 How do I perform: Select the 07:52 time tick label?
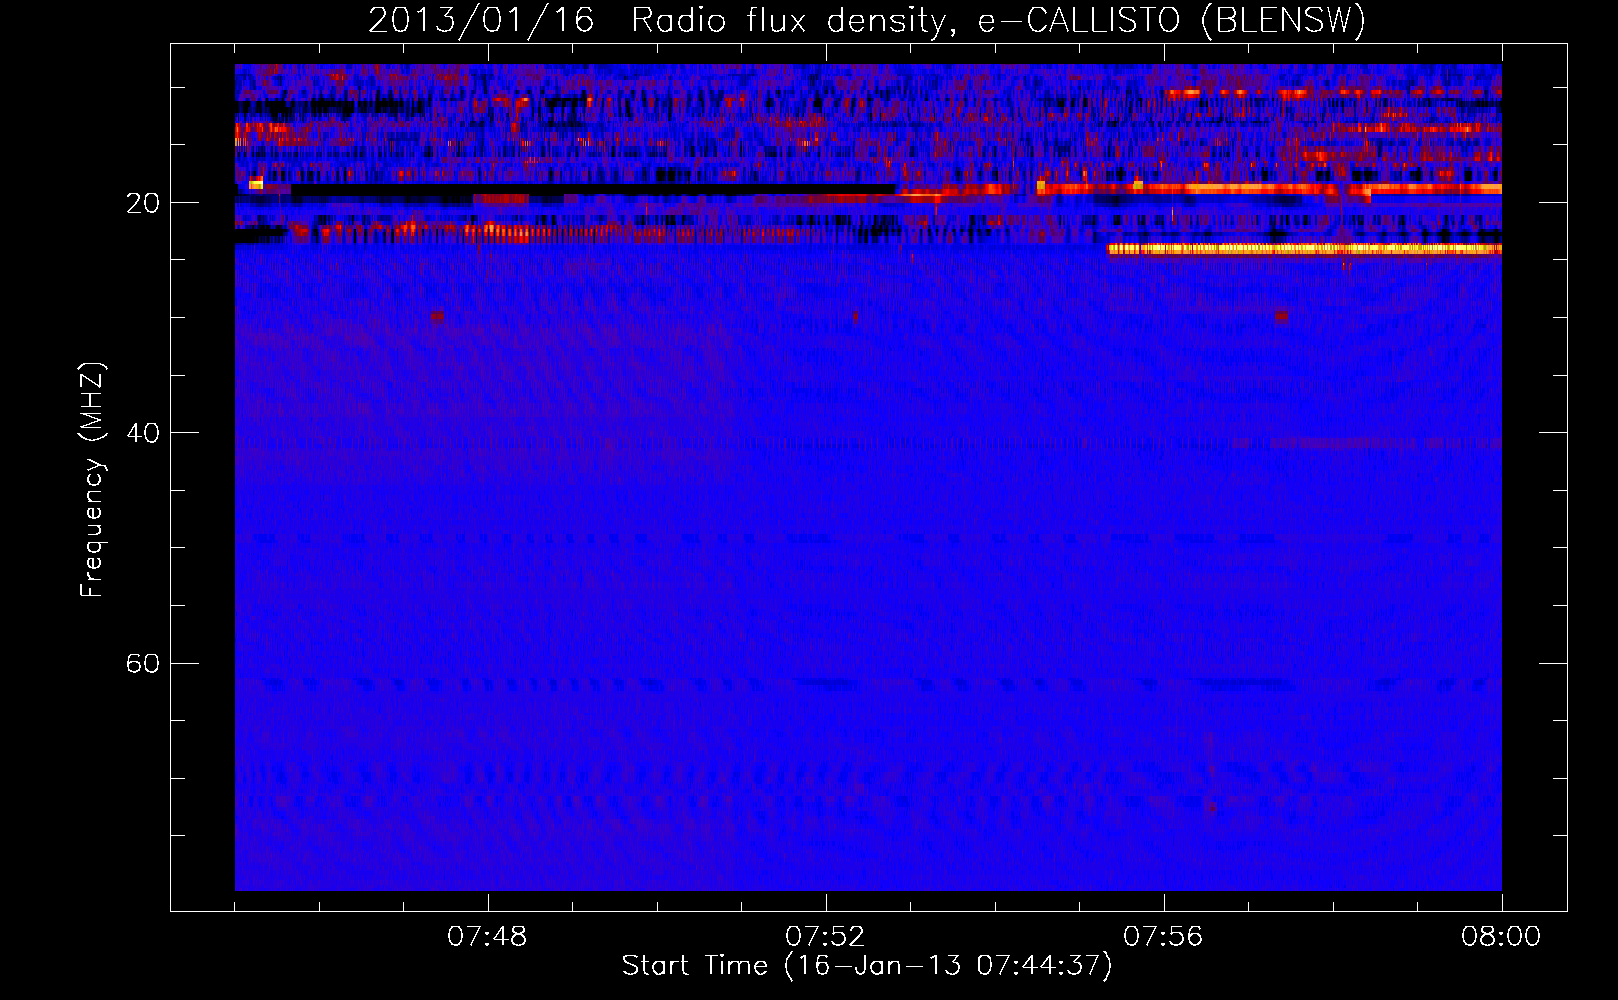click(x=825, y=937)
